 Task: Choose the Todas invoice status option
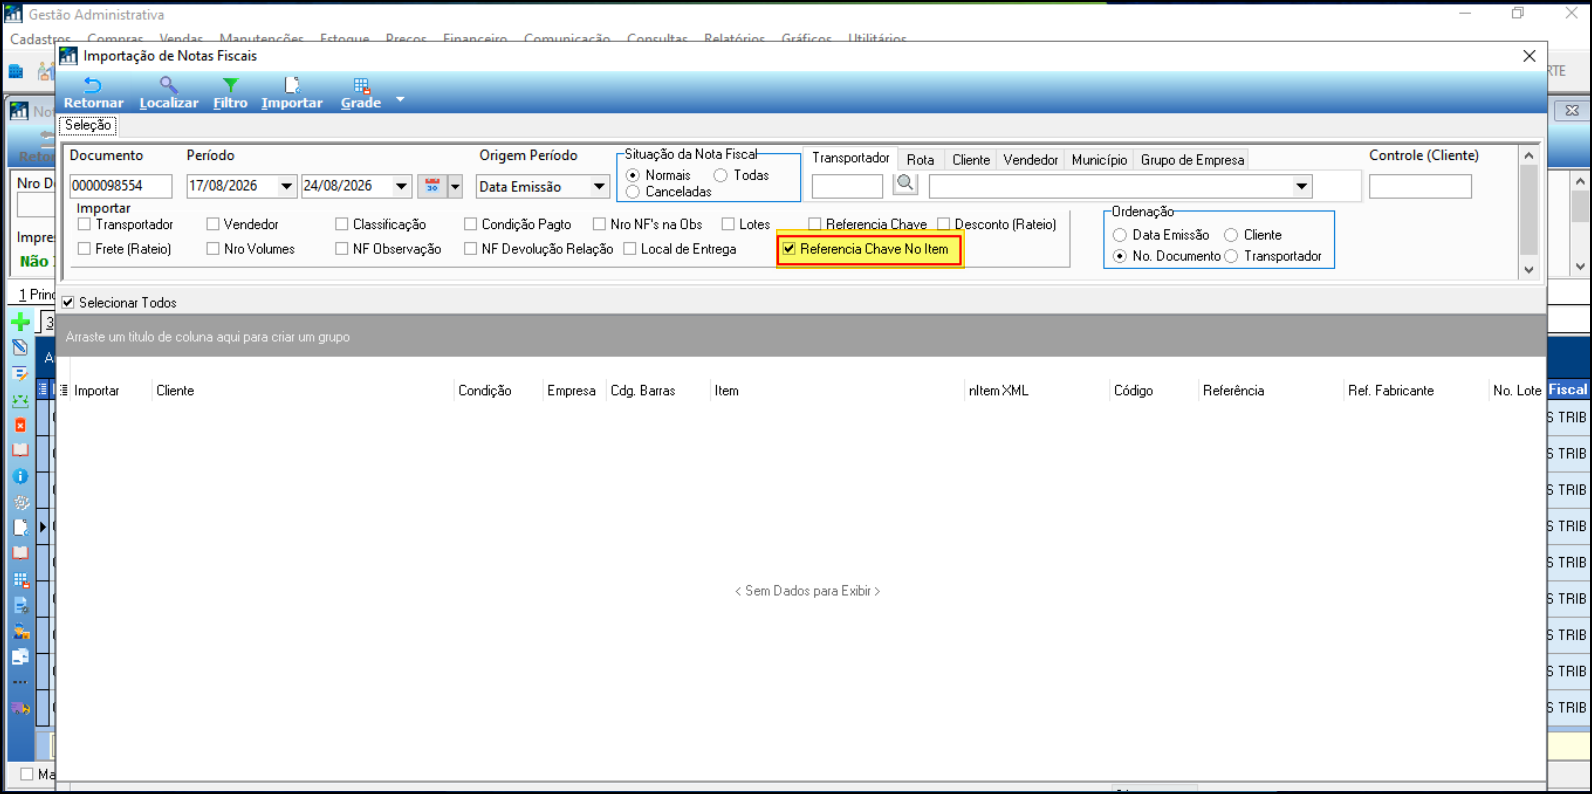click(720, 176)
